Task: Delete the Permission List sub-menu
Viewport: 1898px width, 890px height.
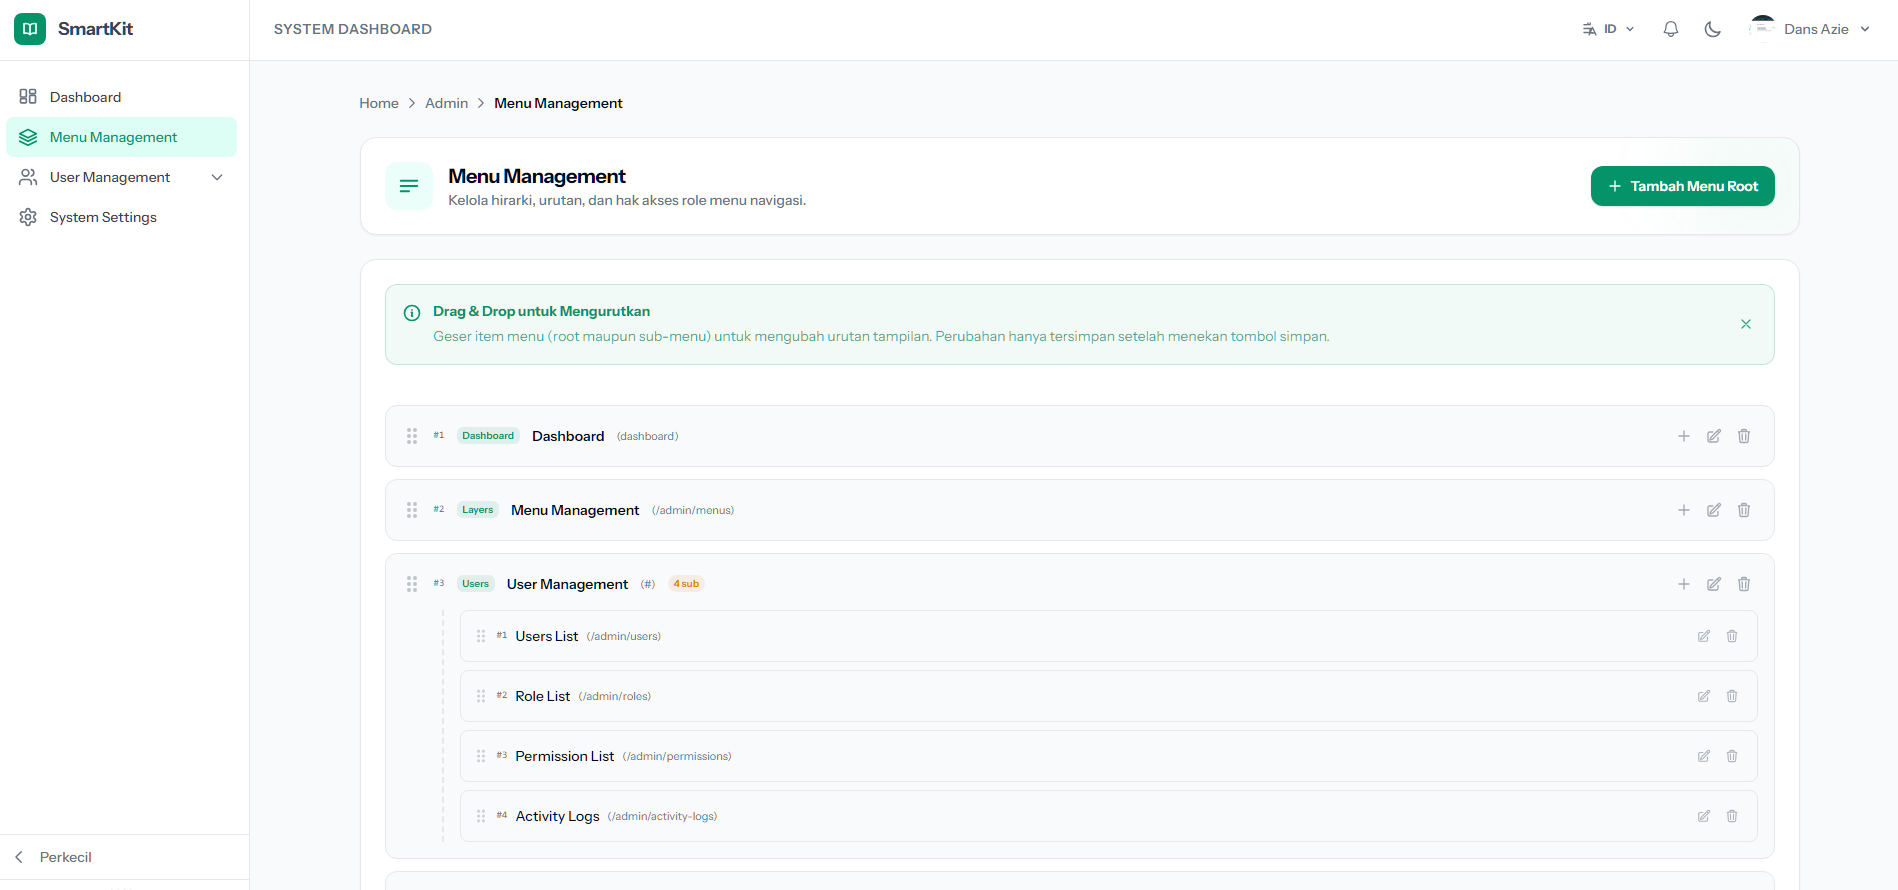Action: tap(1732, 756)
